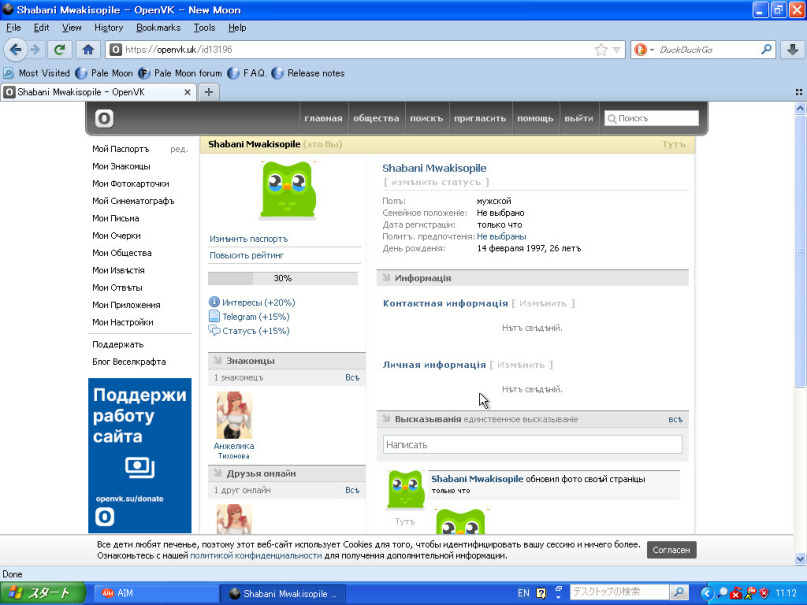Viewport: 807px width, 605px height.
Task: Click the Windows Start button
Action: (x=43, y=593)
